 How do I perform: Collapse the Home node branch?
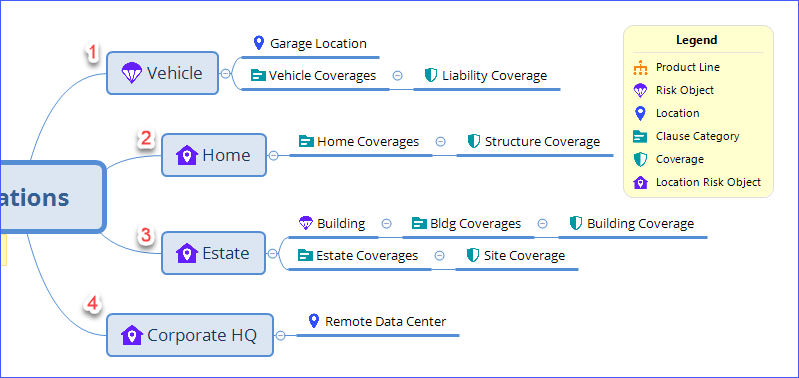273,155
